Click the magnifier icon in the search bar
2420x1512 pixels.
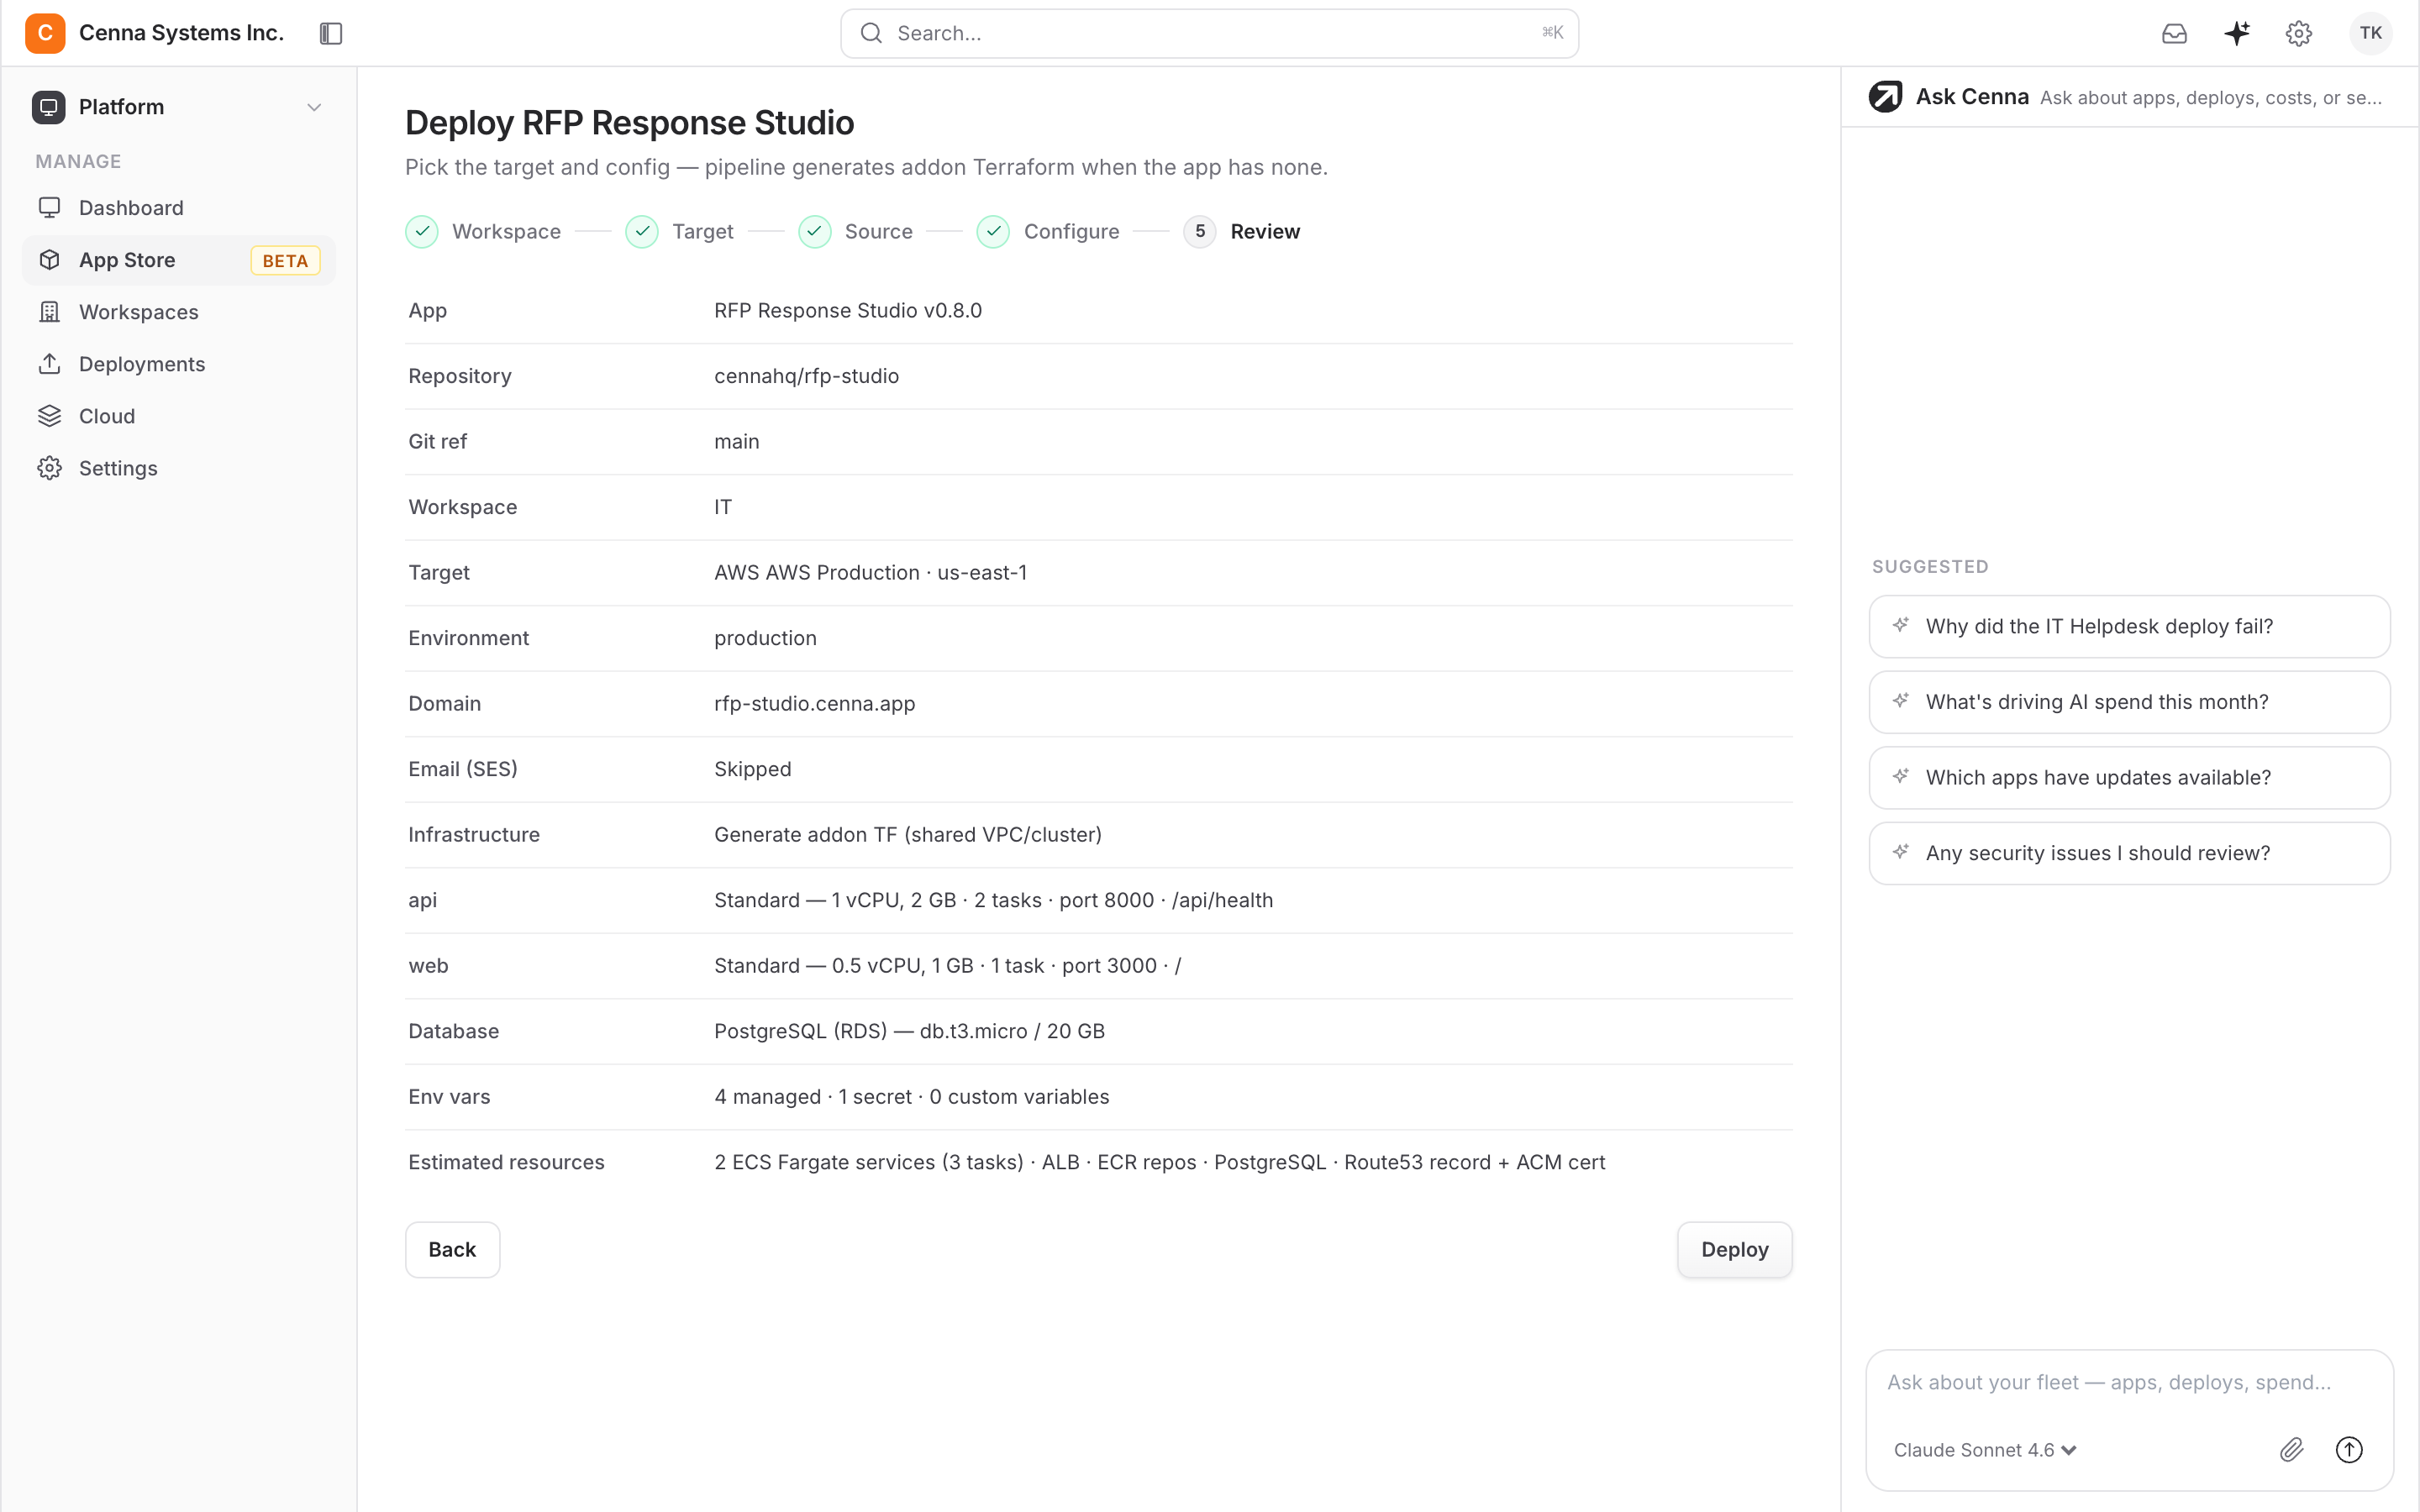(x=871, y=33)
